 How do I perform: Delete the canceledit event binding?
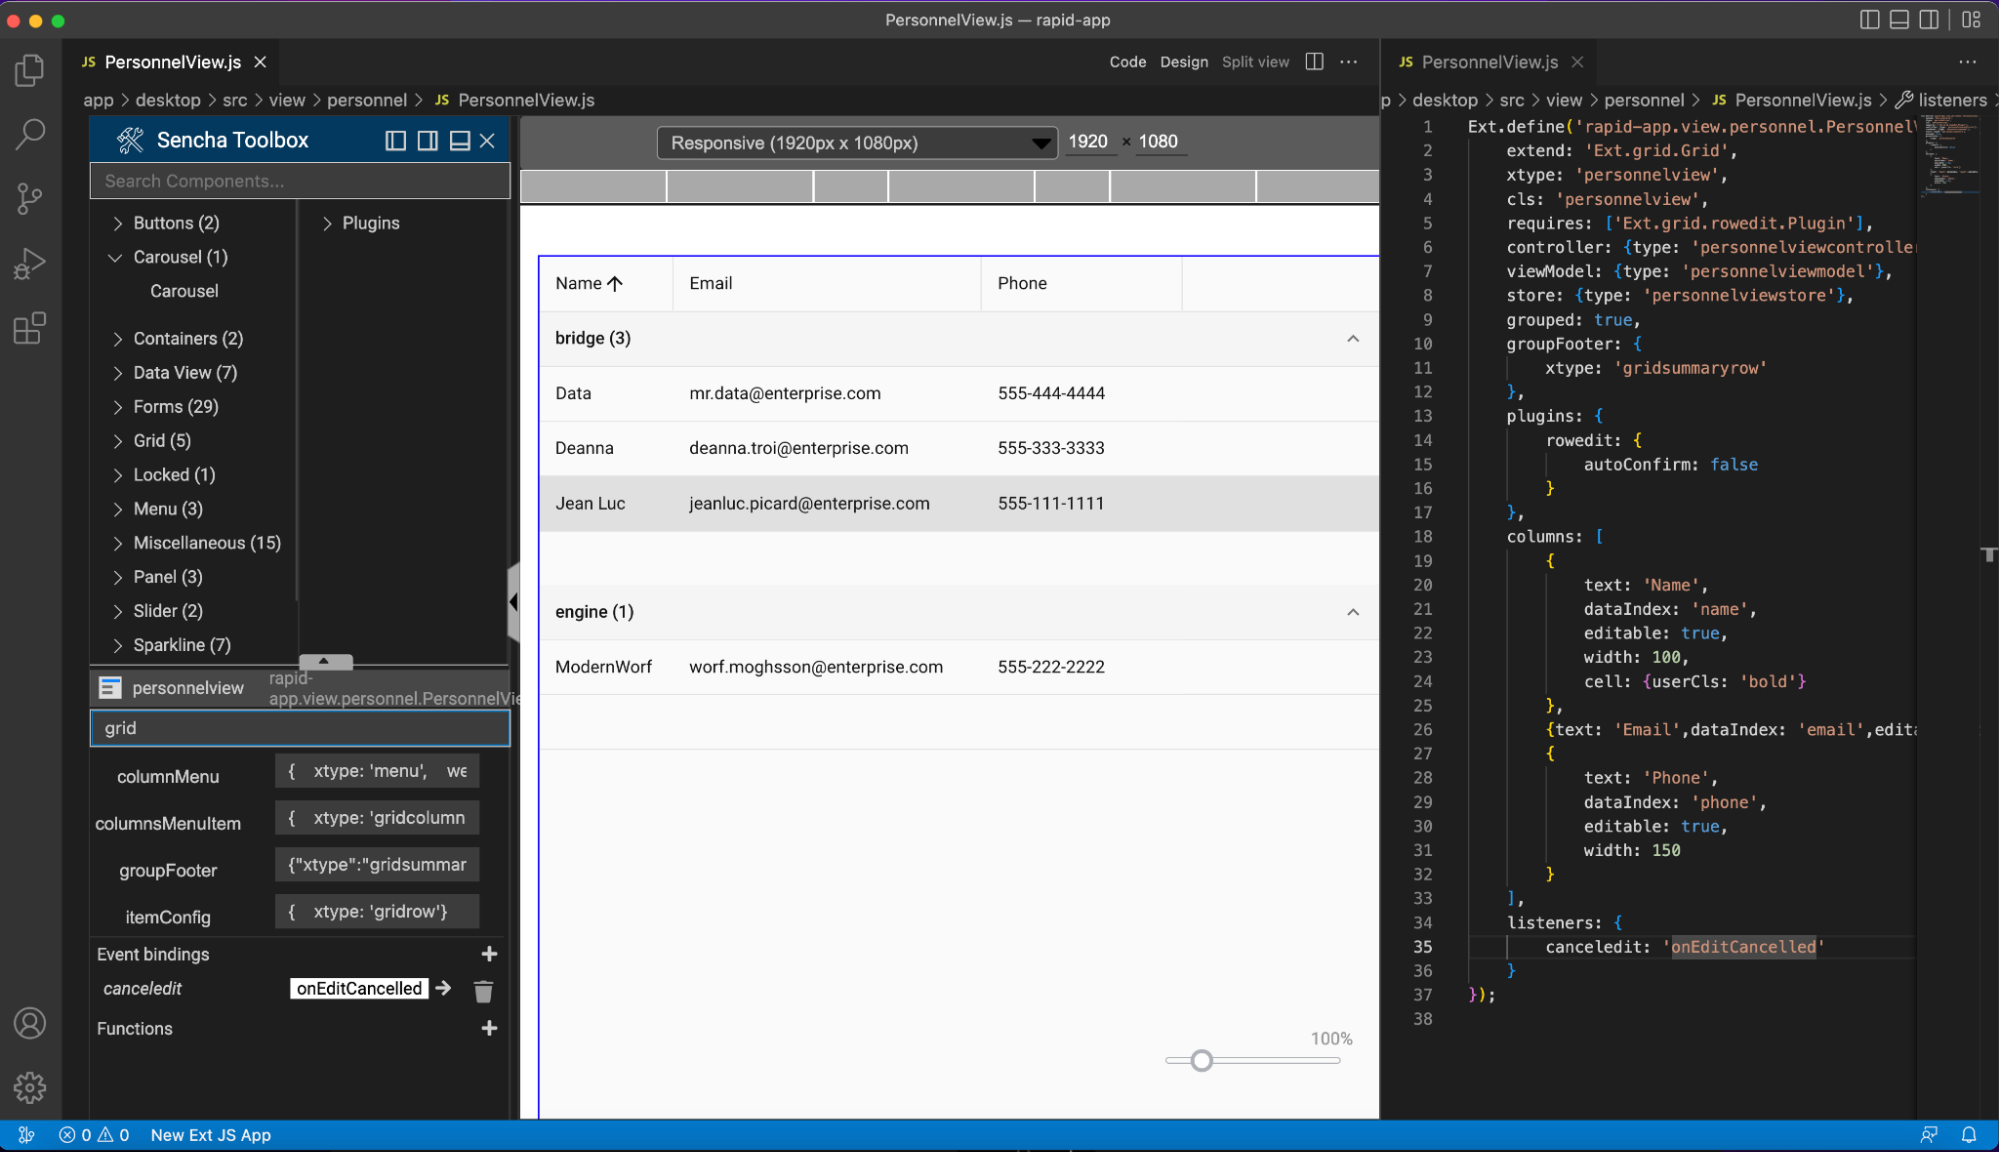[483, 990]
